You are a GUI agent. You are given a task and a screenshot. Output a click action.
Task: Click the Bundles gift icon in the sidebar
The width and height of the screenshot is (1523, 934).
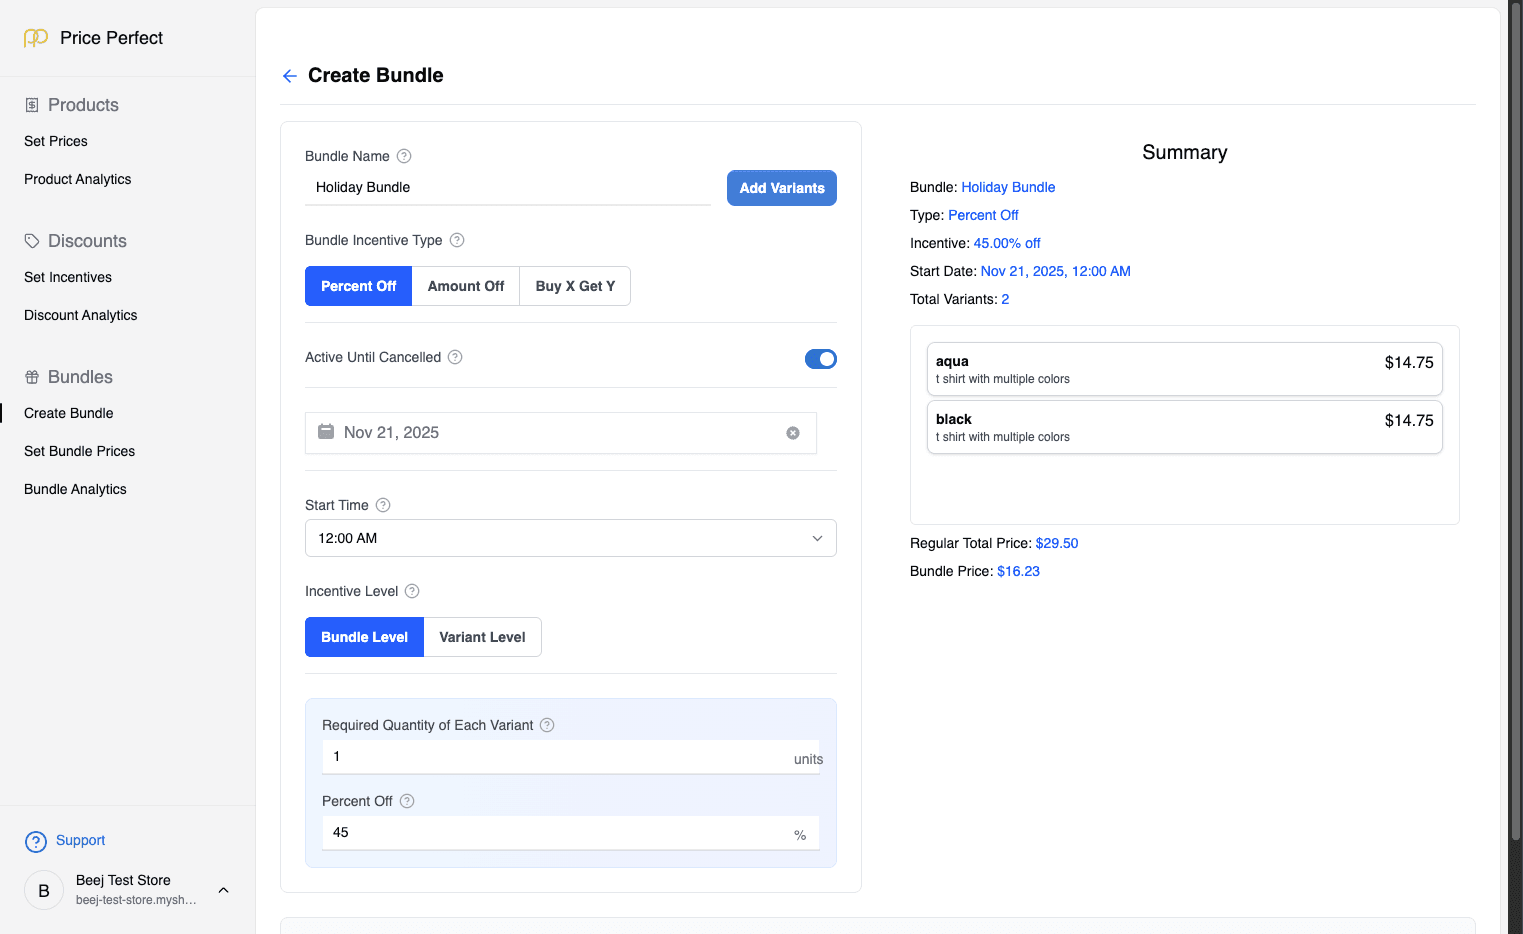pyautogui.click(x=30, y=377)
